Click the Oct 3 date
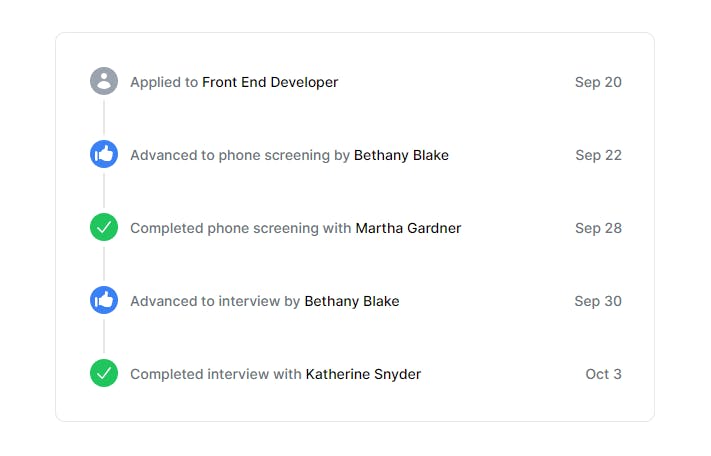Image resolution: width=711 pixels, height=456 pixels. pos(604,374)
